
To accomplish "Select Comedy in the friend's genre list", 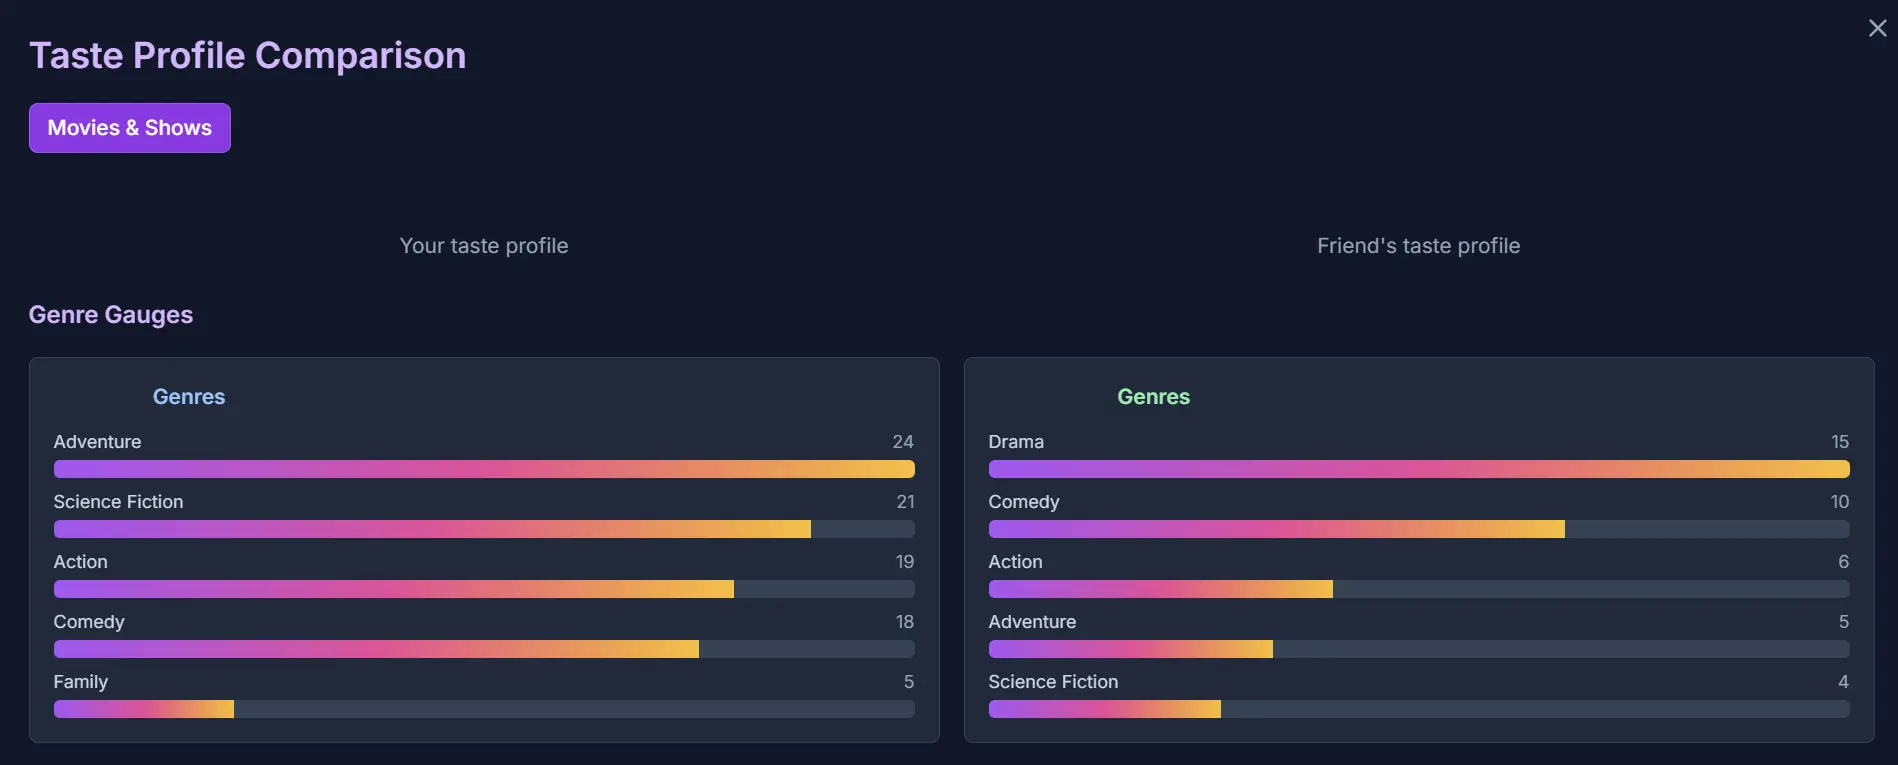I will 1023,501.
